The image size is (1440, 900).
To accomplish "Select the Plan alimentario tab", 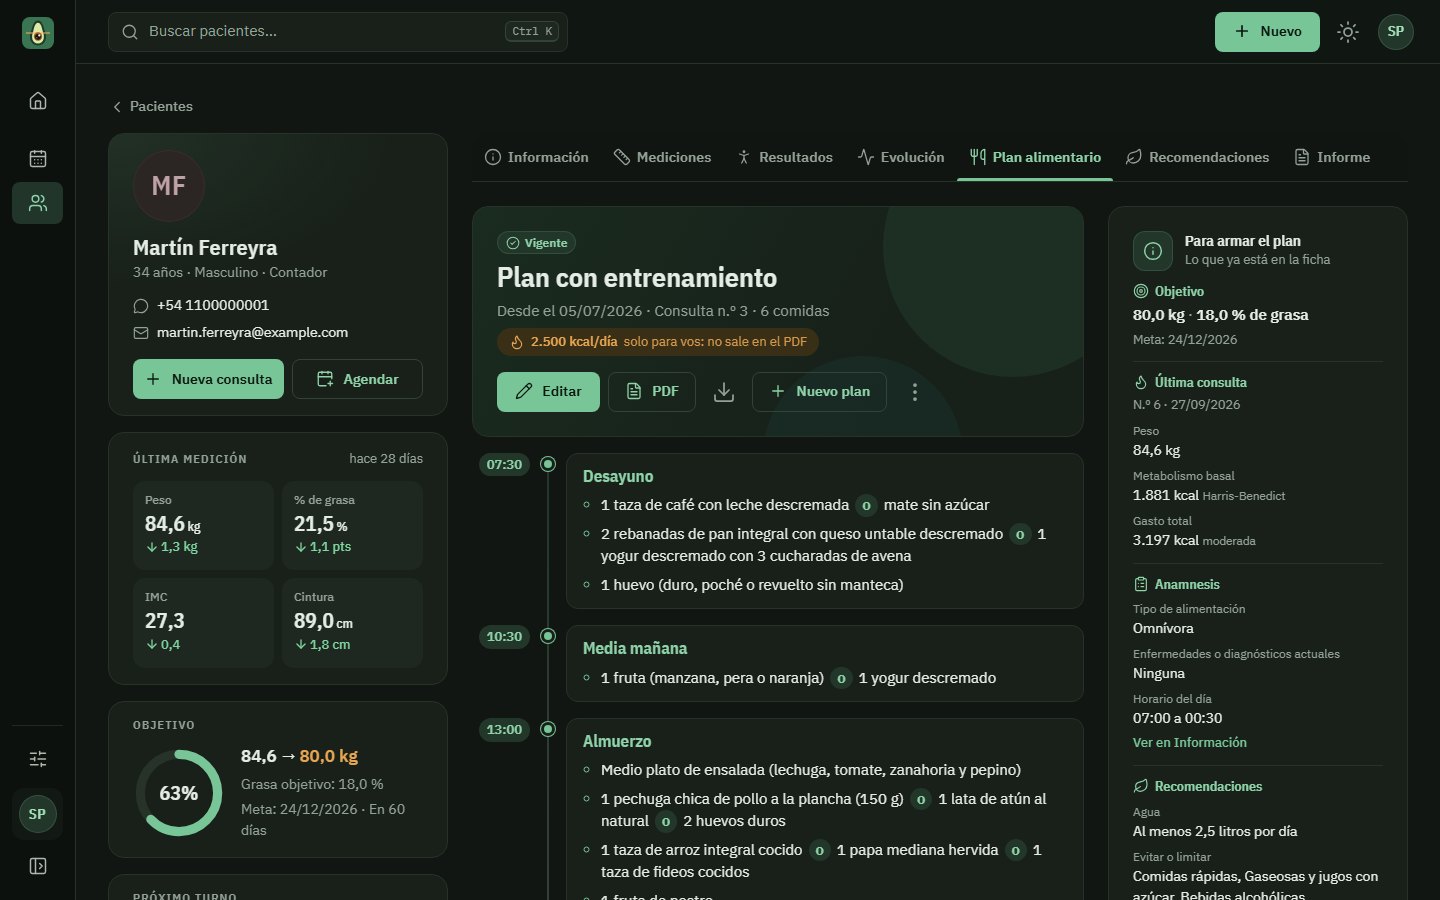I will coord(1035,157).
